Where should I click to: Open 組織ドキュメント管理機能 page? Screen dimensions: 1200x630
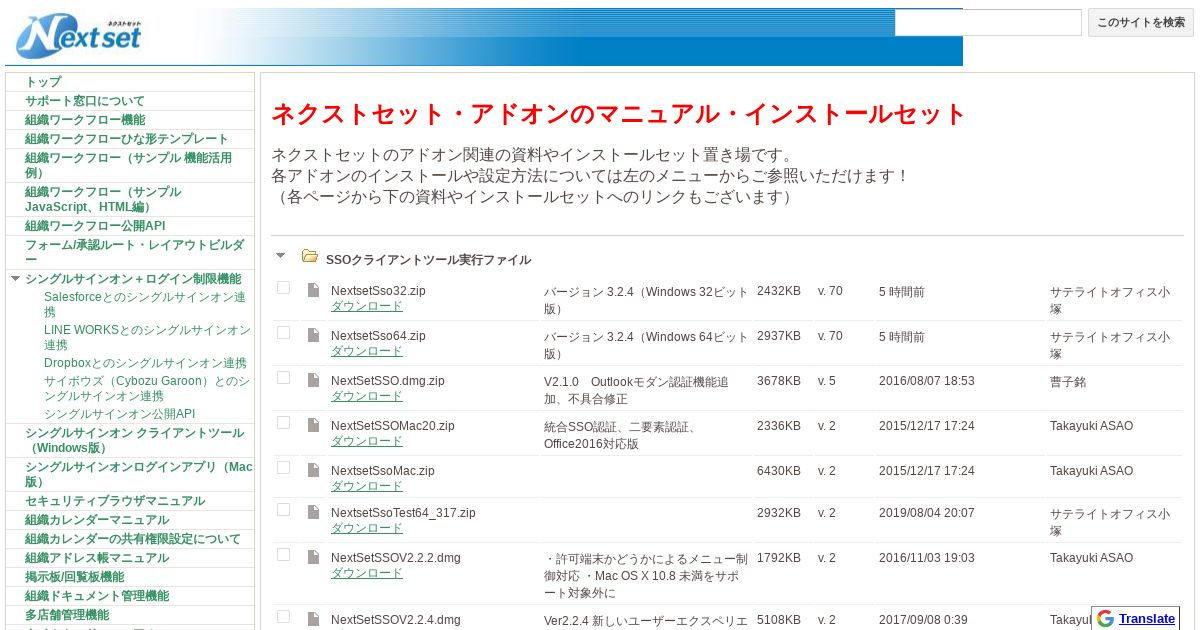(x=97, y=596)
